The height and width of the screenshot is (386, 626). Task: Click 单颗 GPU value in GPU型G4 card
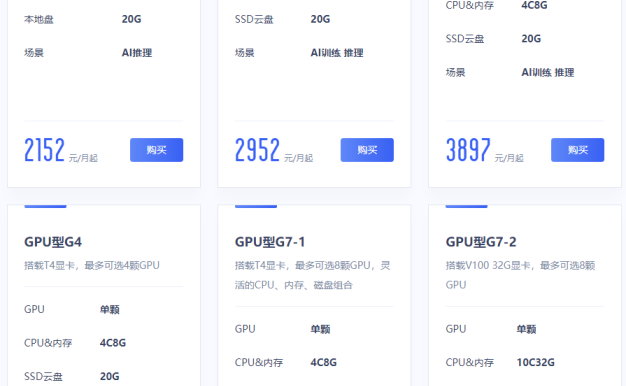coord(109,309)
